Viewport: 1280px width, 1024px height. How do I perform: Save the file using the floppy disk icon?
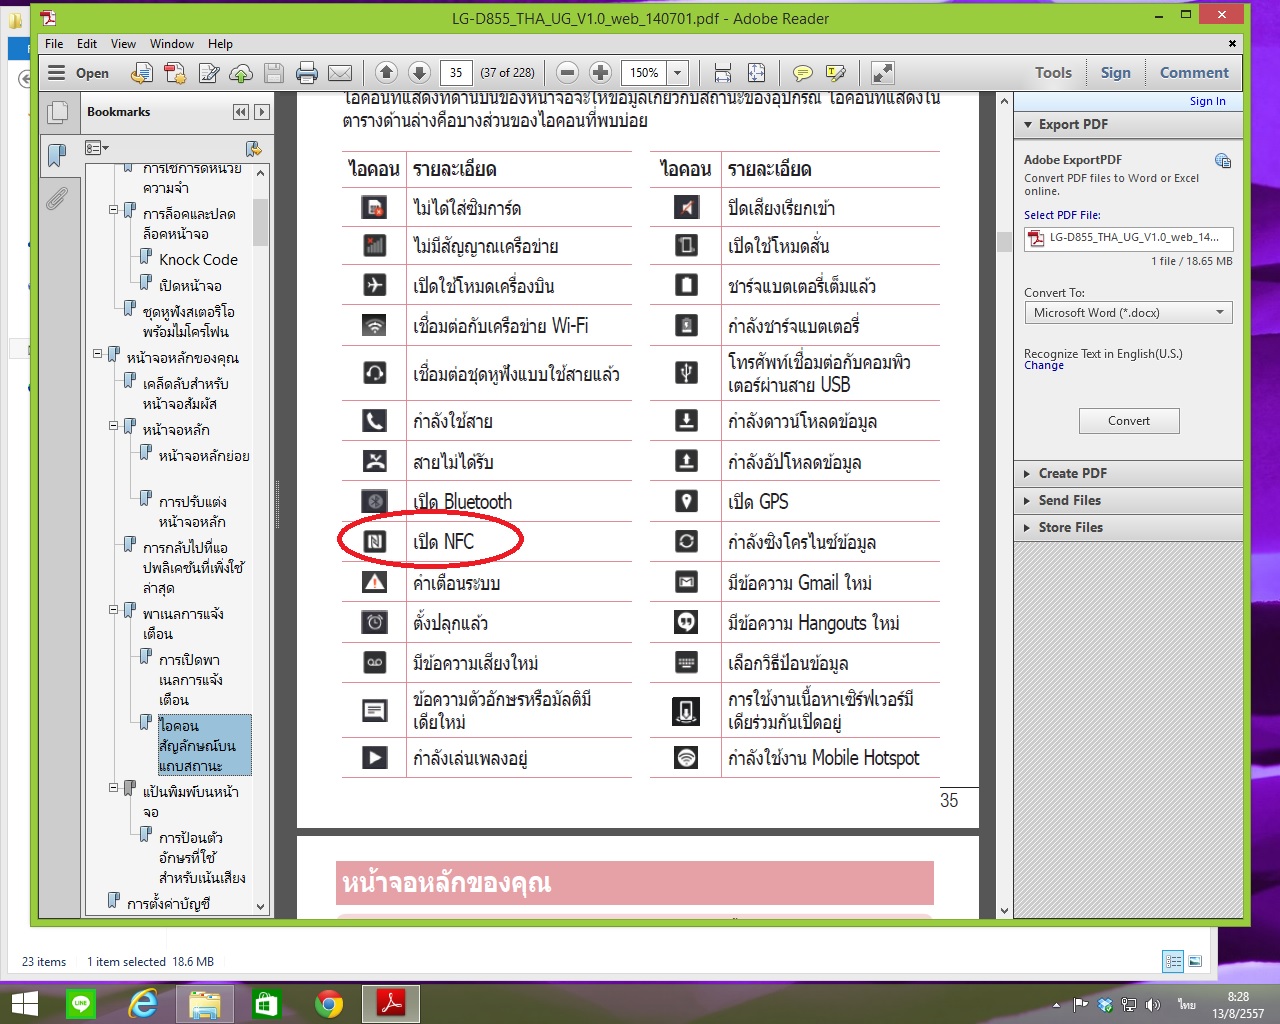click(274, 73)
